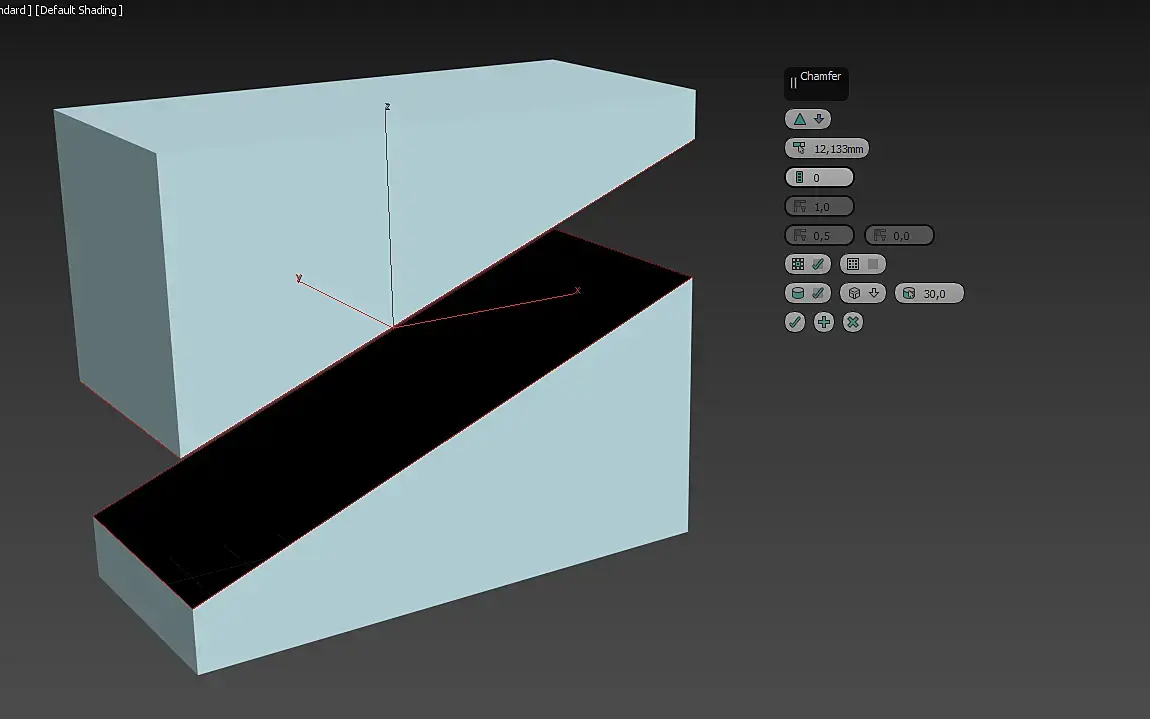Image resolution: width=1150 pixels, height=719 pixels.
Task: Click the chamfer amount field showing 12,133mm
Action: point(827,148)
